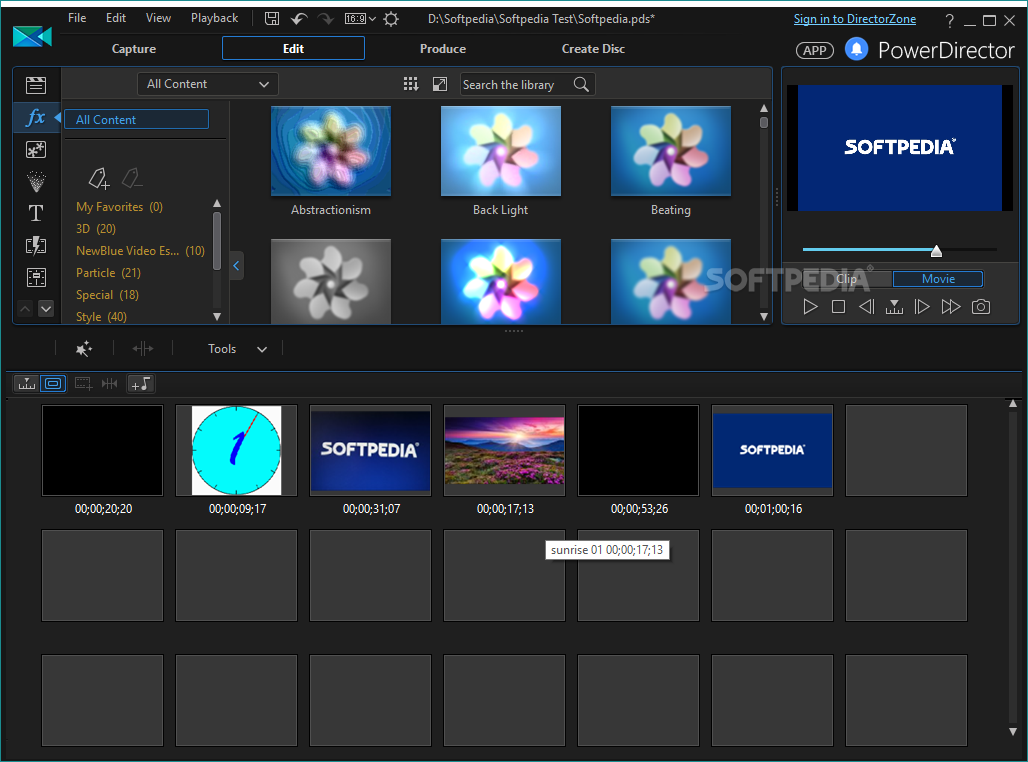Select Clip preview mode
The image size is (1028, 762).
click(846, 279)
